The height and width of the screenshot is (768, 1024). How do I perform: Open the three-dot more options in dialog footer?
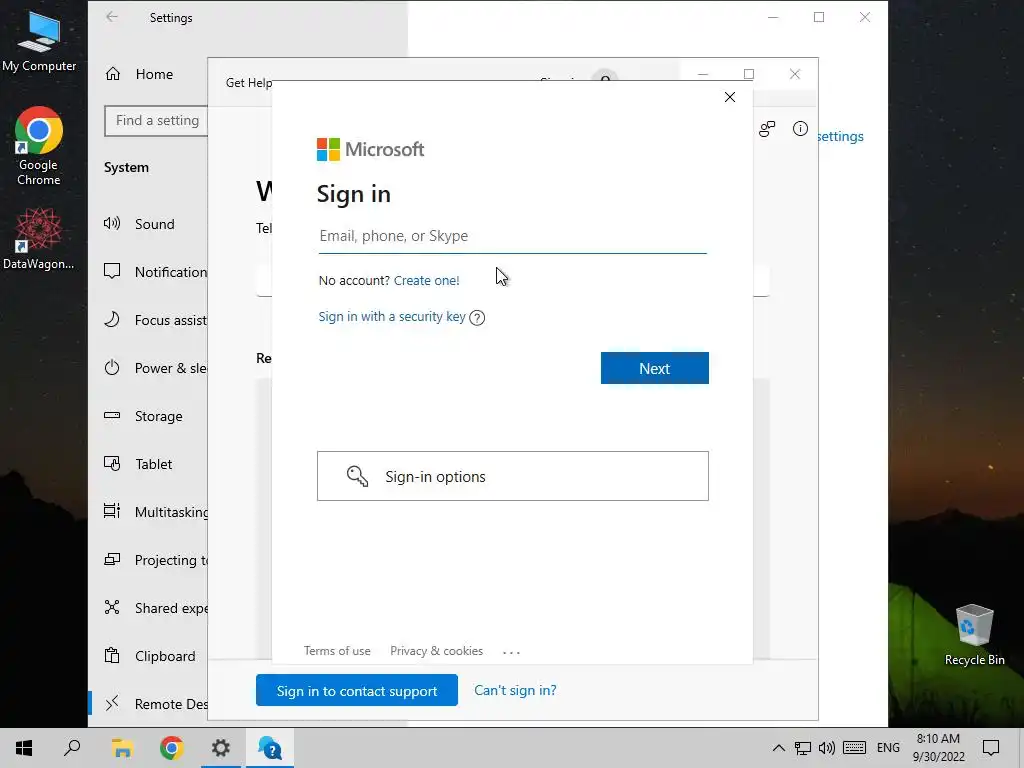coord(511,652)
